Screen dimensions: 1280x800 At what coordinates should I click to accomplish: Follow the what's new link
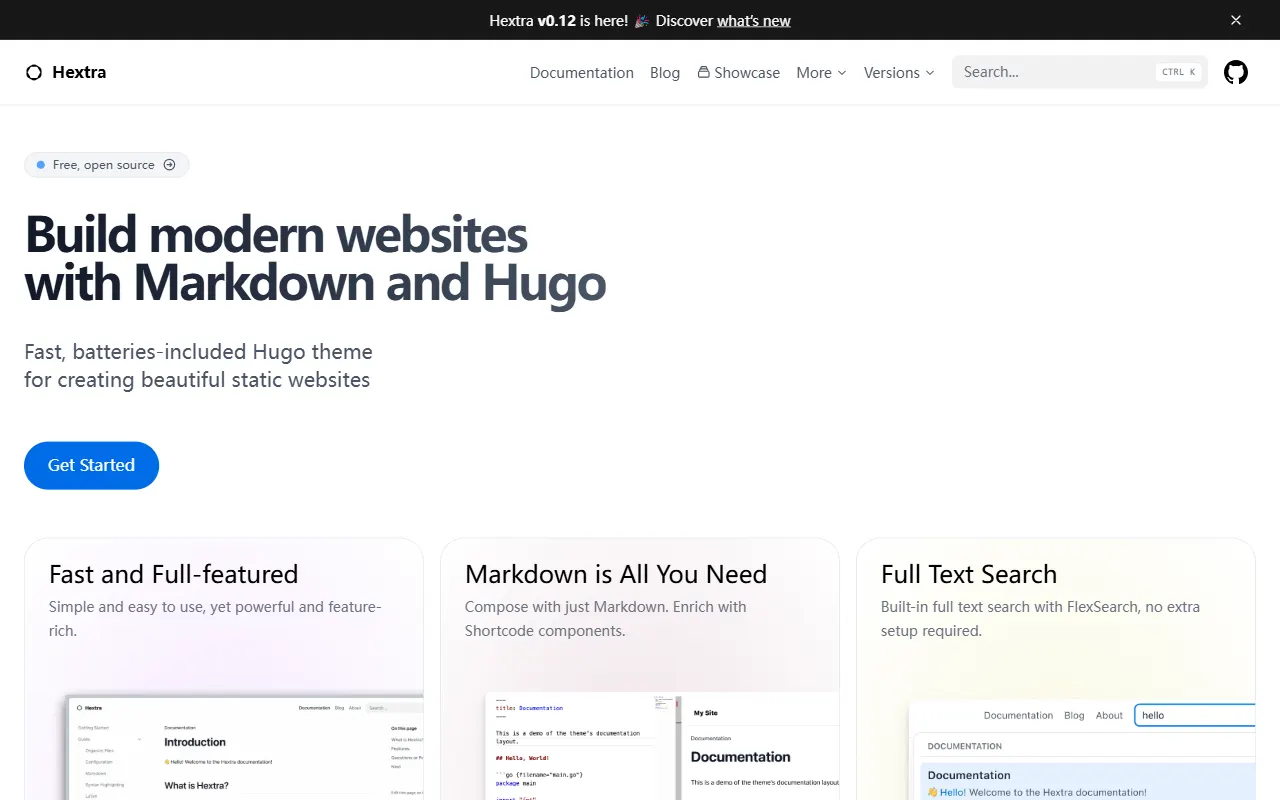[x=754, y=20]
